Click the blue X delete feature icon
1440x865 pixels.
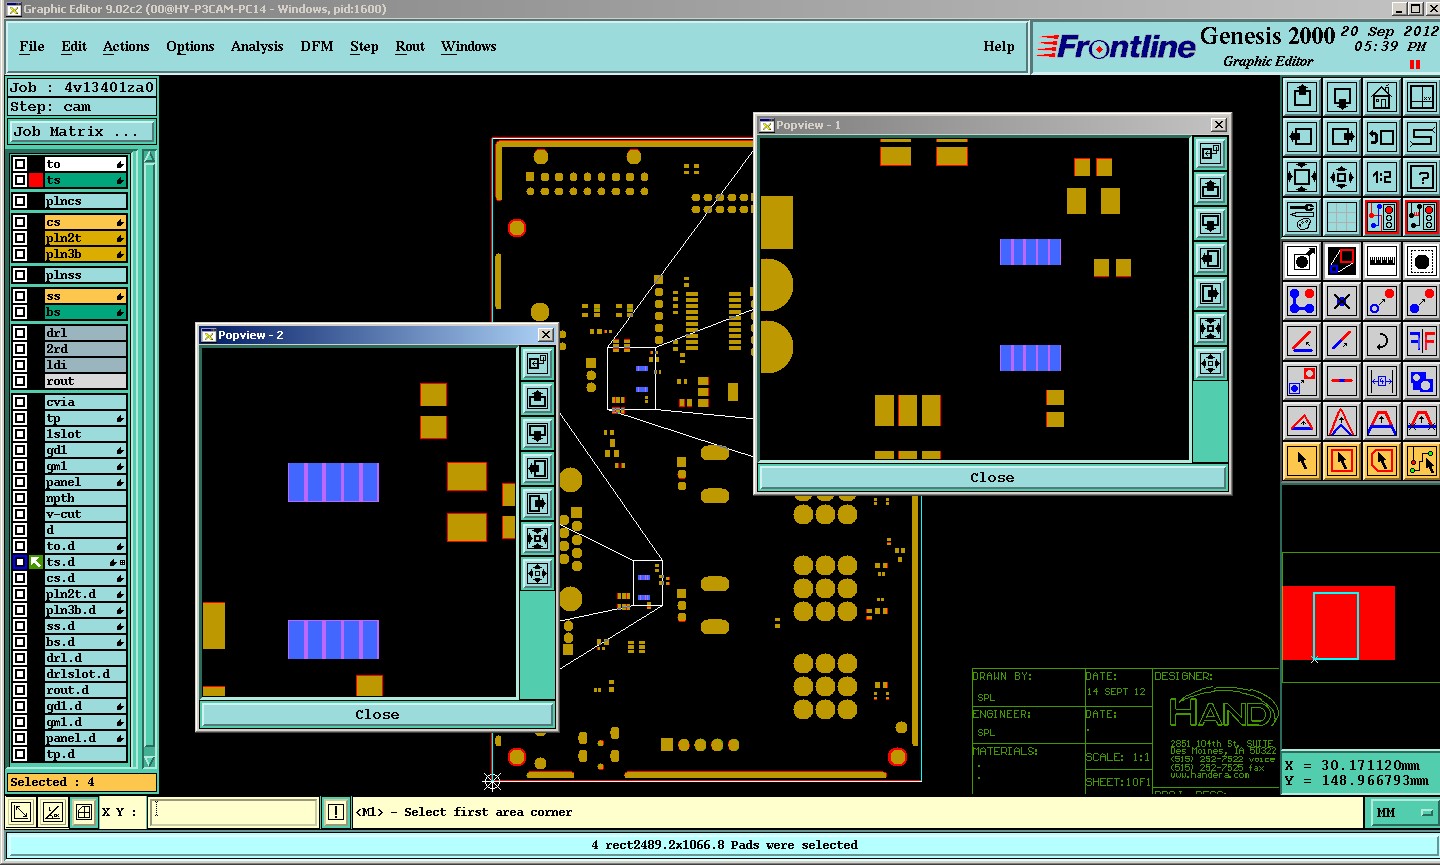1341,301
